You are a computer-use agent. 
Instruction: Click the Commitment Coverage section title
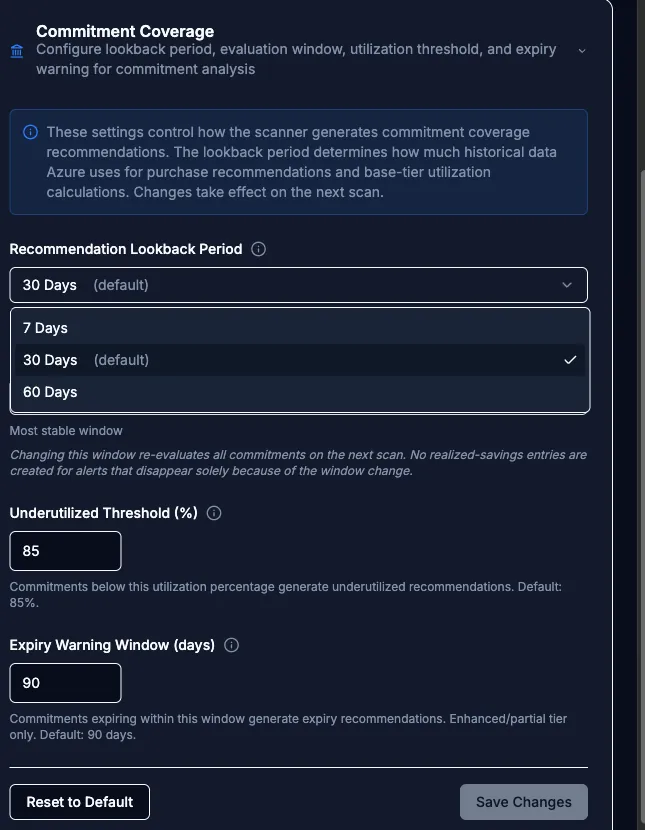click(x=125, y=31)
